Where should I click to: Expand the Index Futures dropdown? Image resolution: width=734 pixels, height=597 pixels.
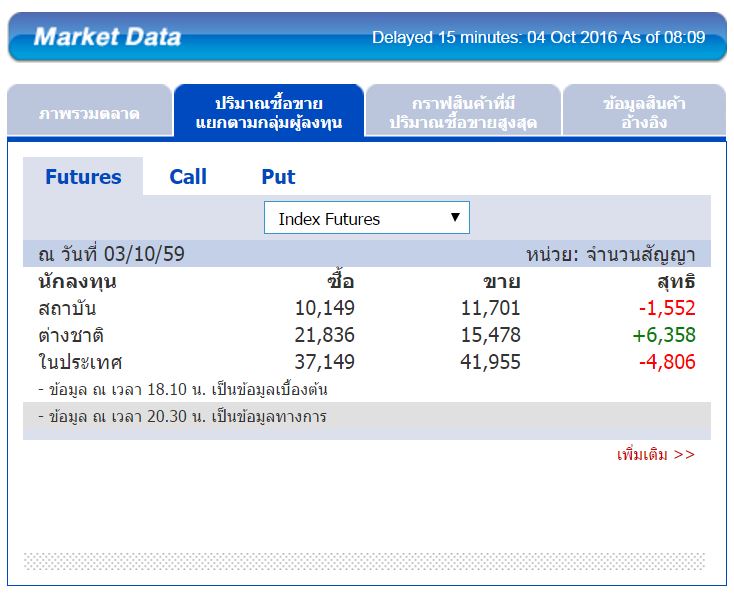(366, 218)
